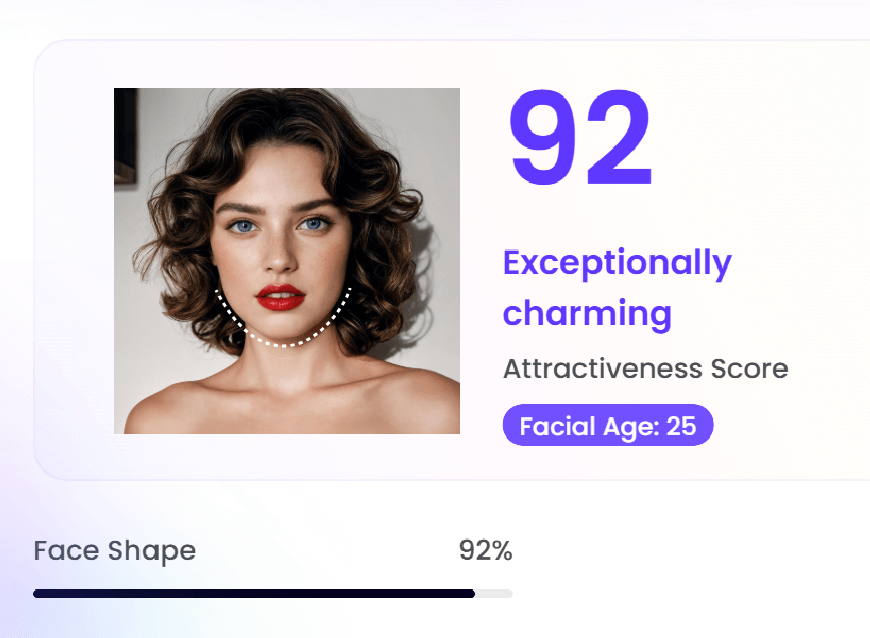Viewport: 870px width, 638px height.
Task: Click the left eye in the portrait
Action: 243,226
